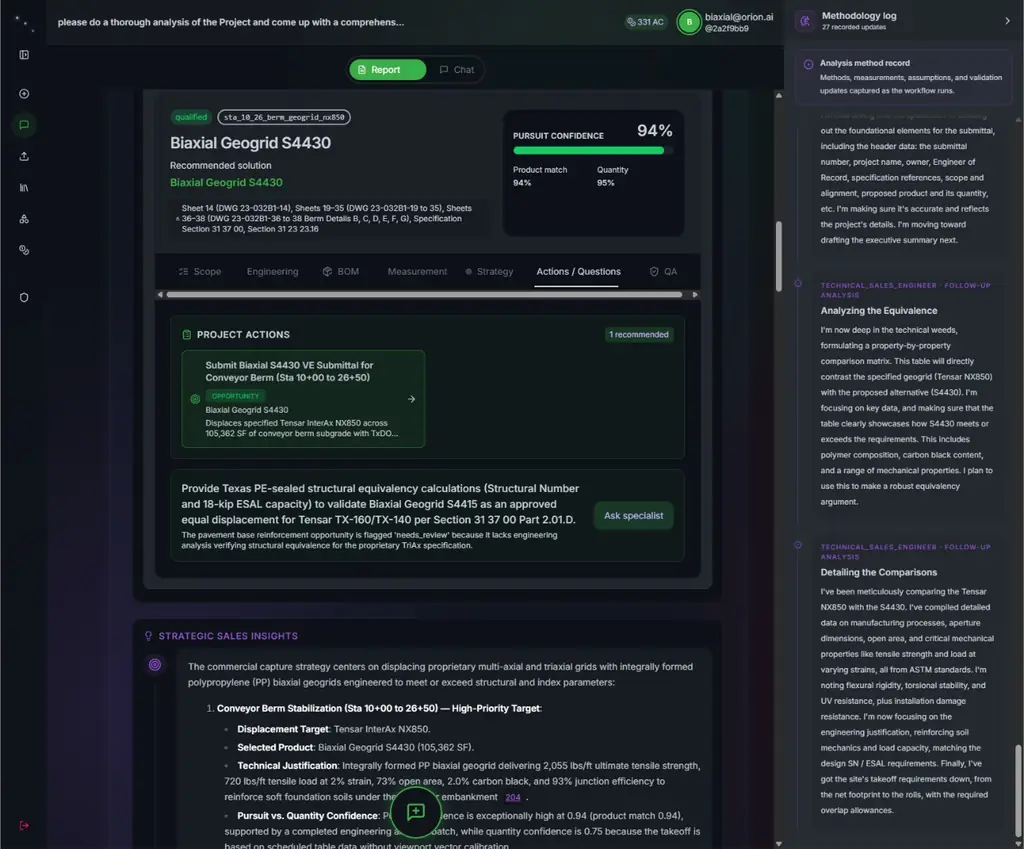Open Submit Biaxial S4430 VE Submittal card
This screenshot has height=849, width=1024.
tap(303, 398)
